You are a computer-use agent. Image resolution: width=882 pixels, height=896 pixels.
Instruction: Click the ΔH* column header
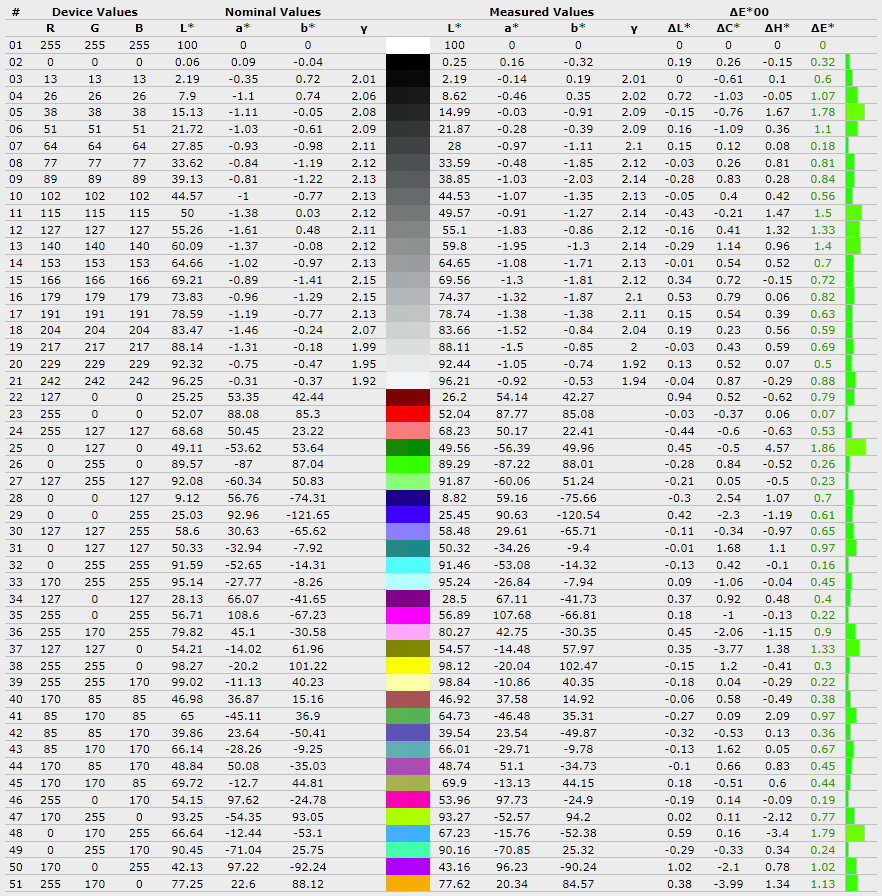[777, 28]
